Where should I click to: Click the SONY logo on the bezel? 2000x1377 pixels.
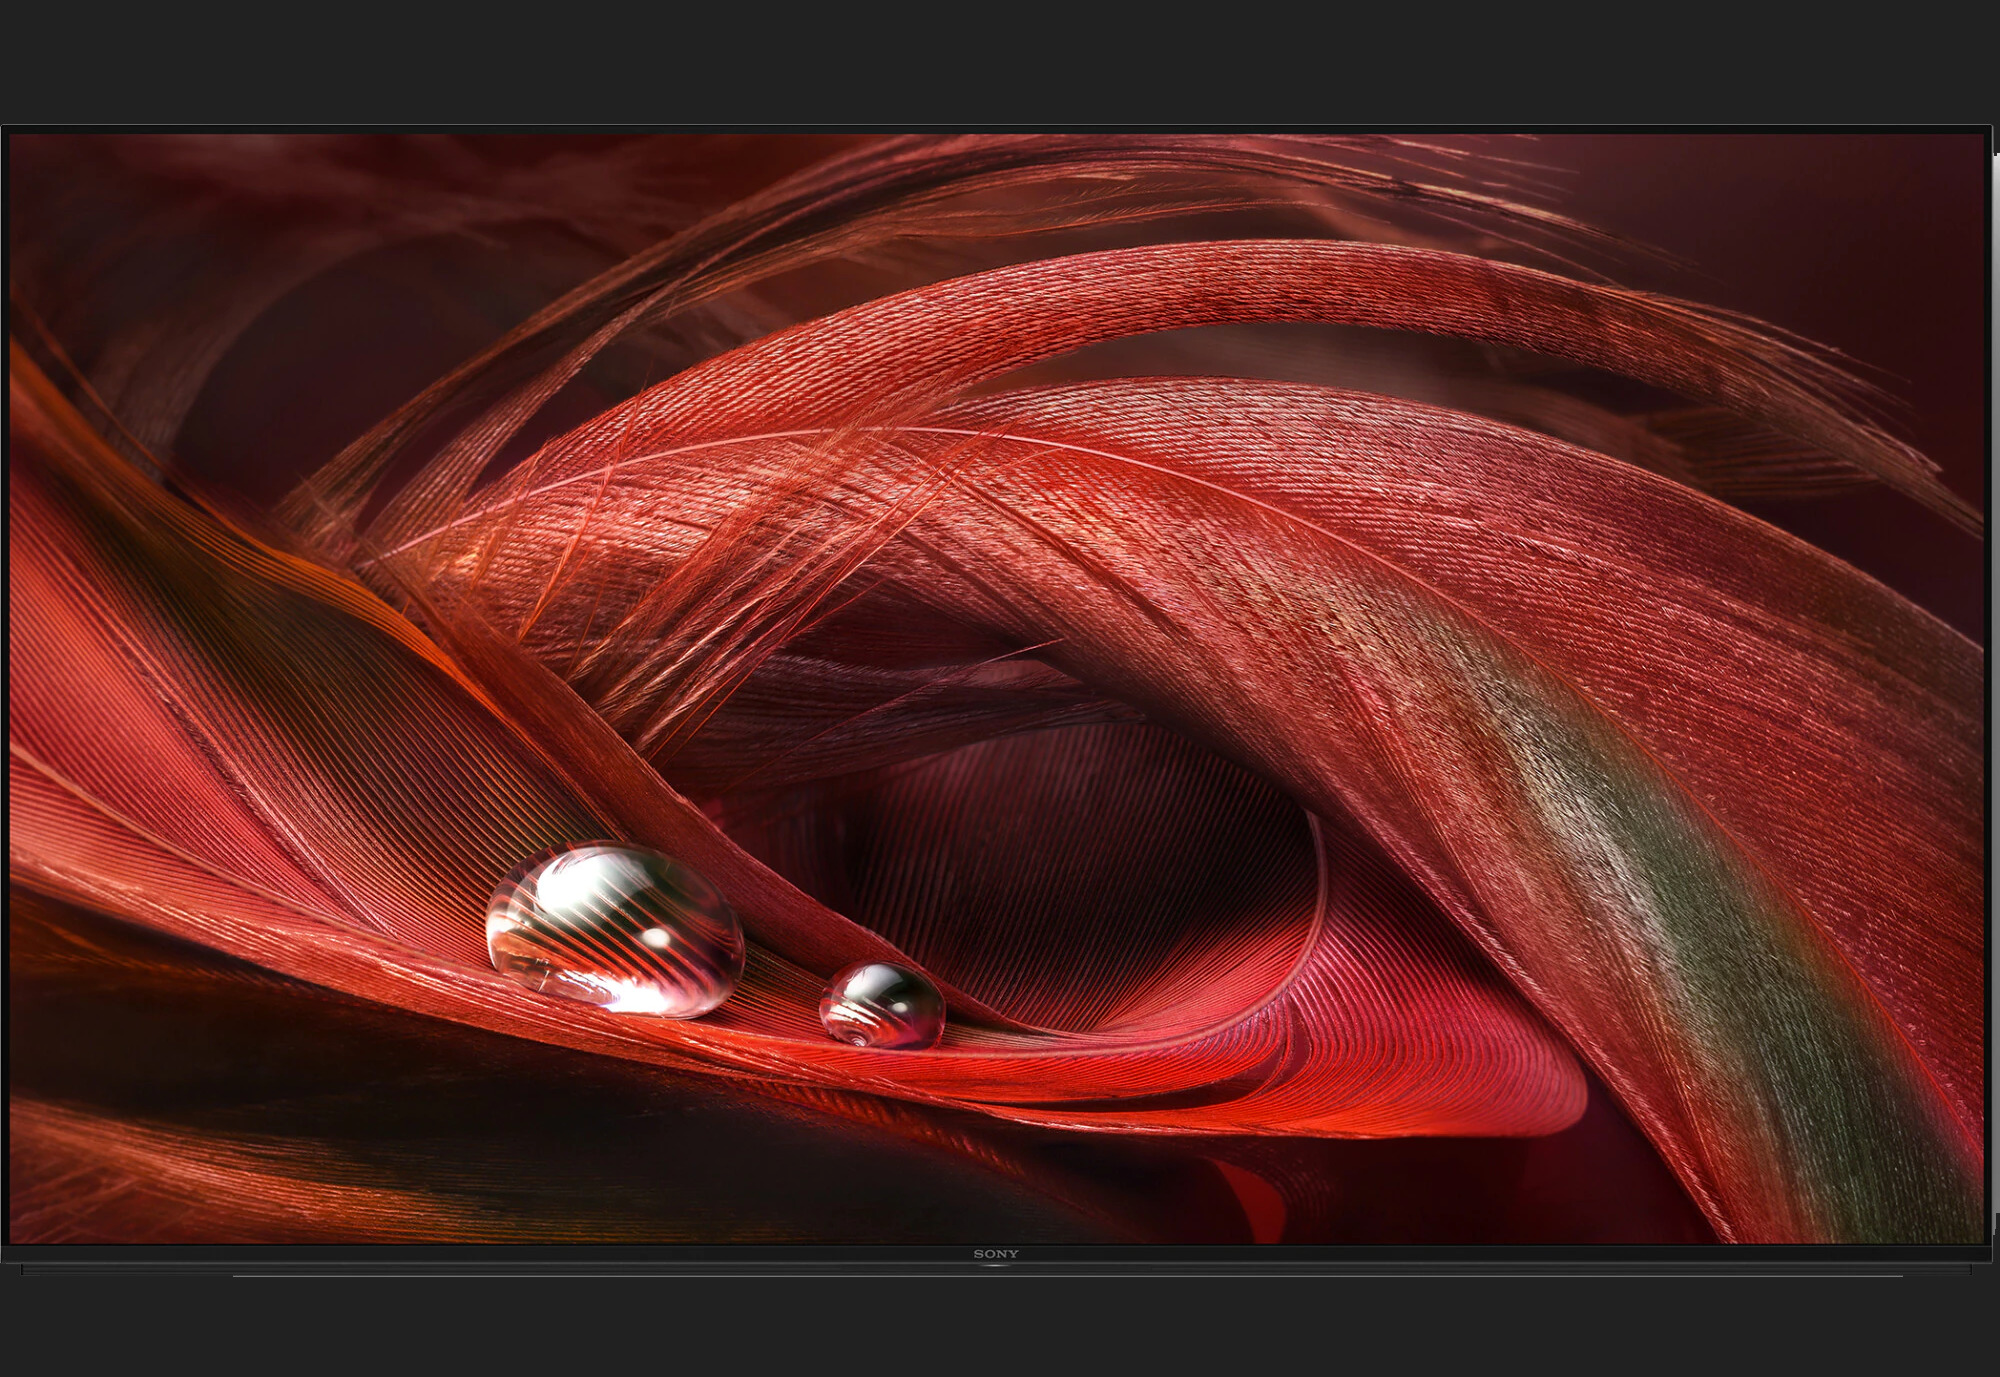(x=996, y=1254)
